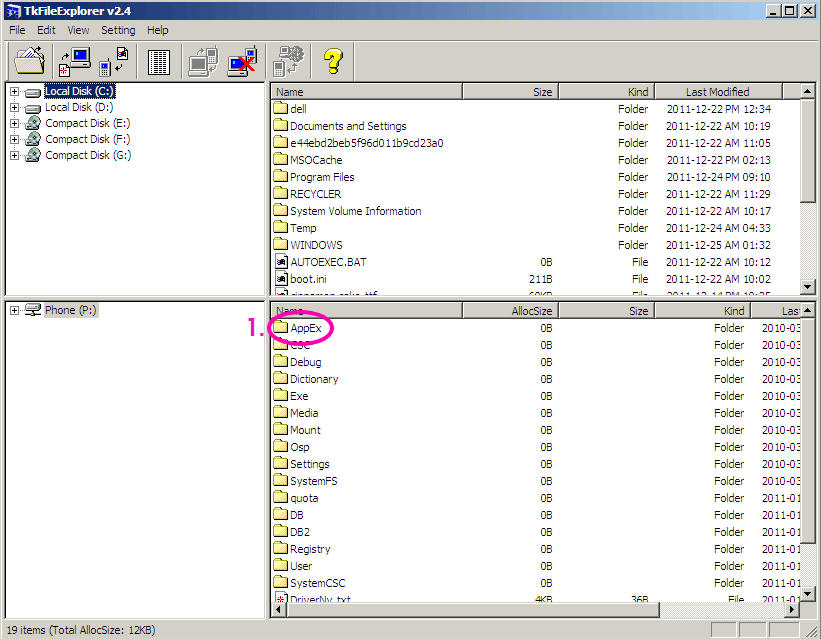Open the Setting menu
The height and width of the screenshot is (639, 821).
coord(118,30)
